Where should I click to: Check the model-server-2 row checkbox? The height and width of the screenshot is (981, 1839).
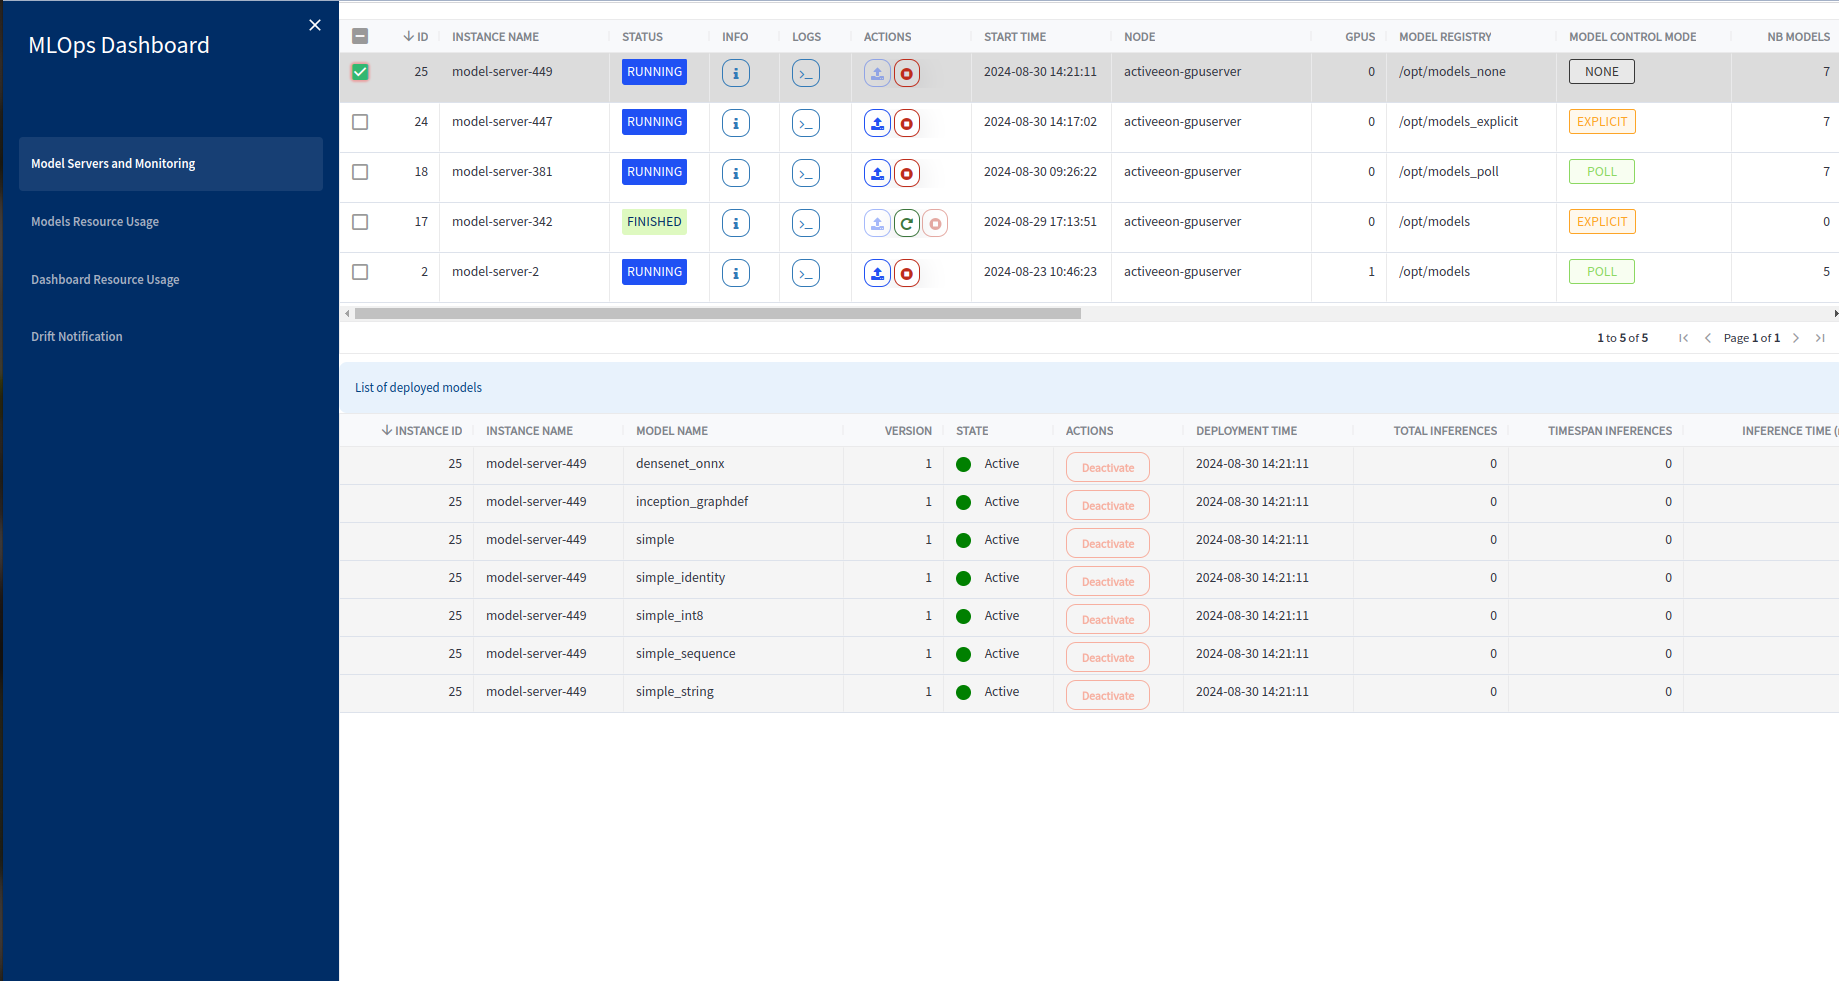[x=360, y=272]
